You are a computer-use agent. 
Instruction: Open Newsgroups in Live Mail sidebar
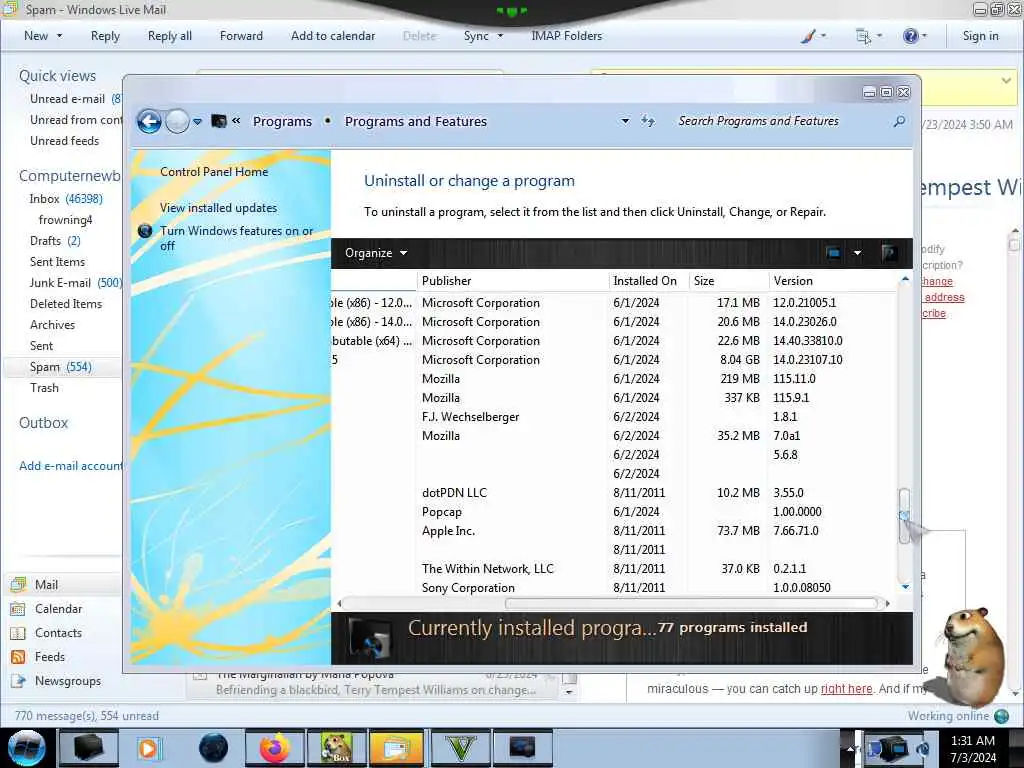click(x=68, y=681)
